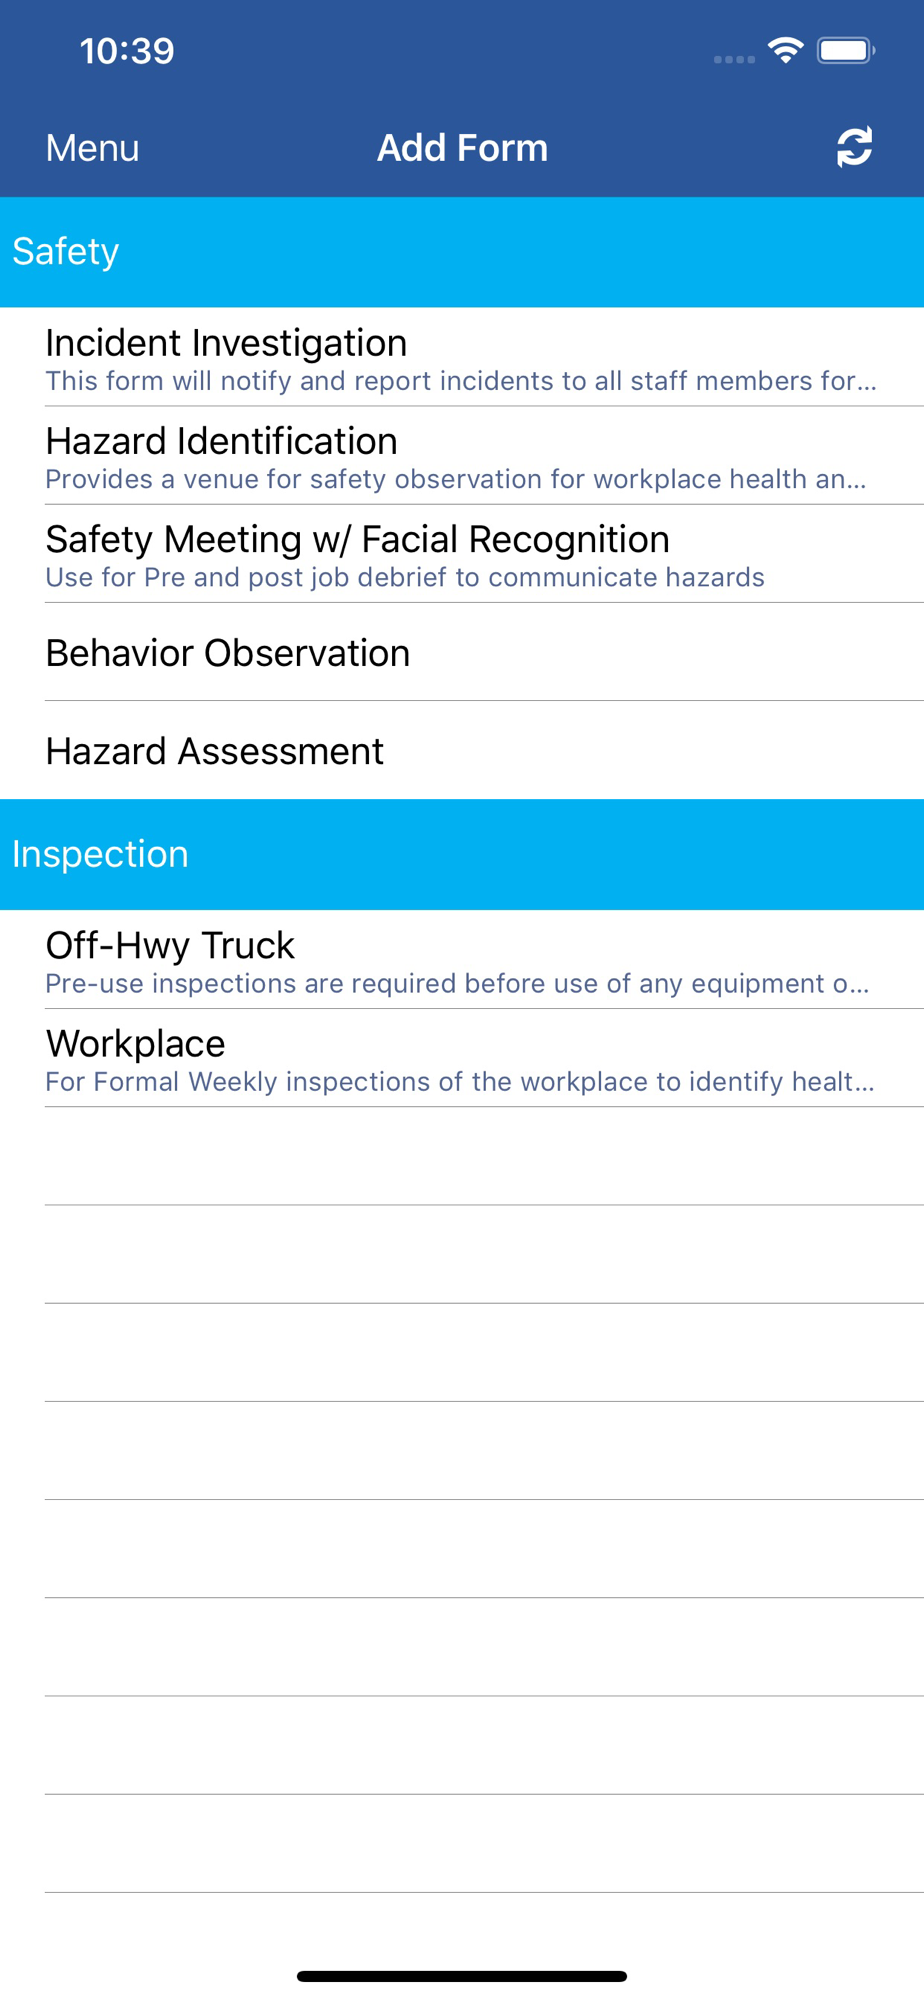This screenshot has width=924, height=2000.
Task: Tap the home indicator bar
Action: coord(462,1976)
